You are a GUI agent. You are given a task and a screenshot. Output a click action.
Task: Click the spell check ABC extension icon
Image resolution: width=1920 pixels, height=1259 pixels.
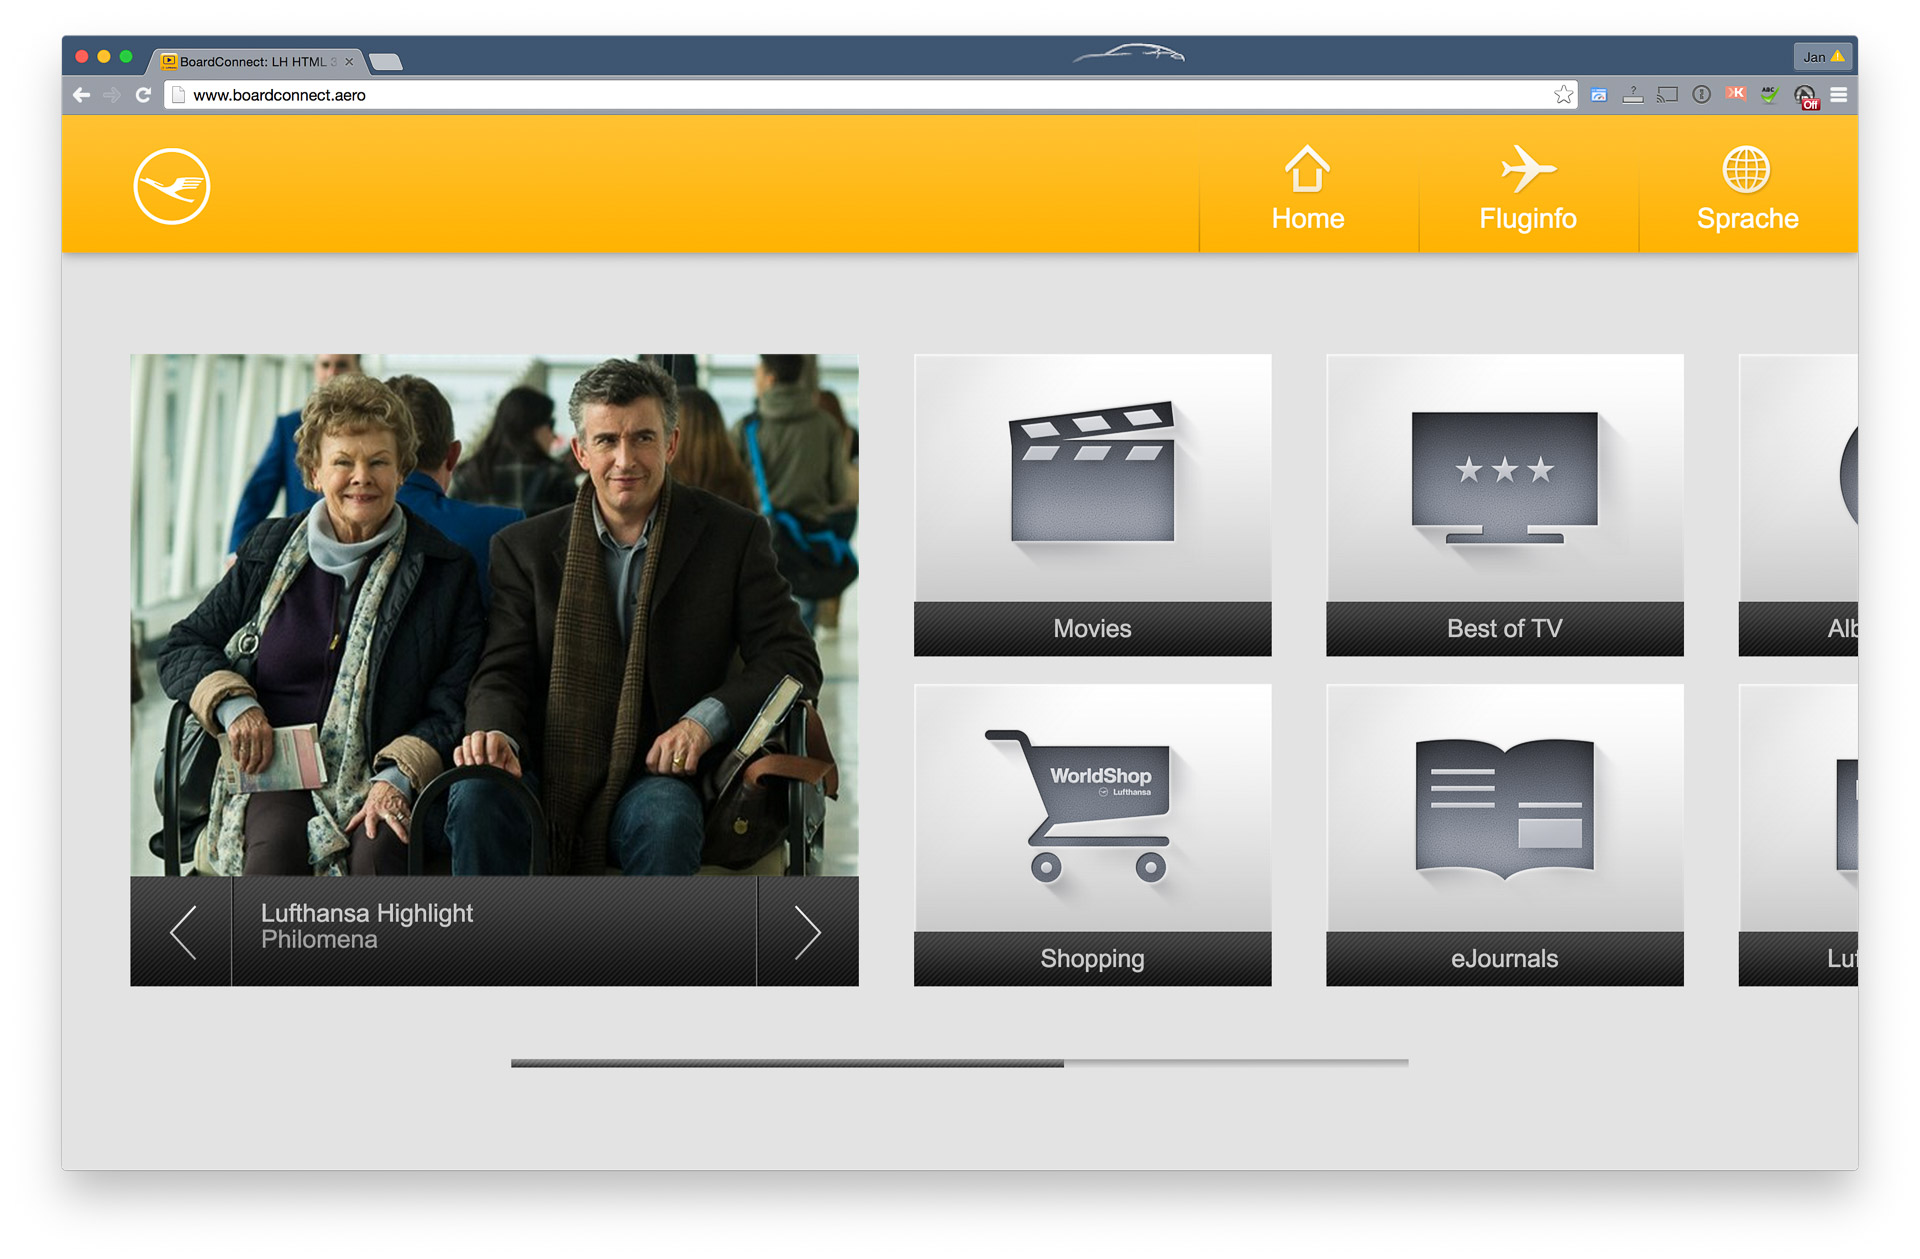tap(1770, 95)
